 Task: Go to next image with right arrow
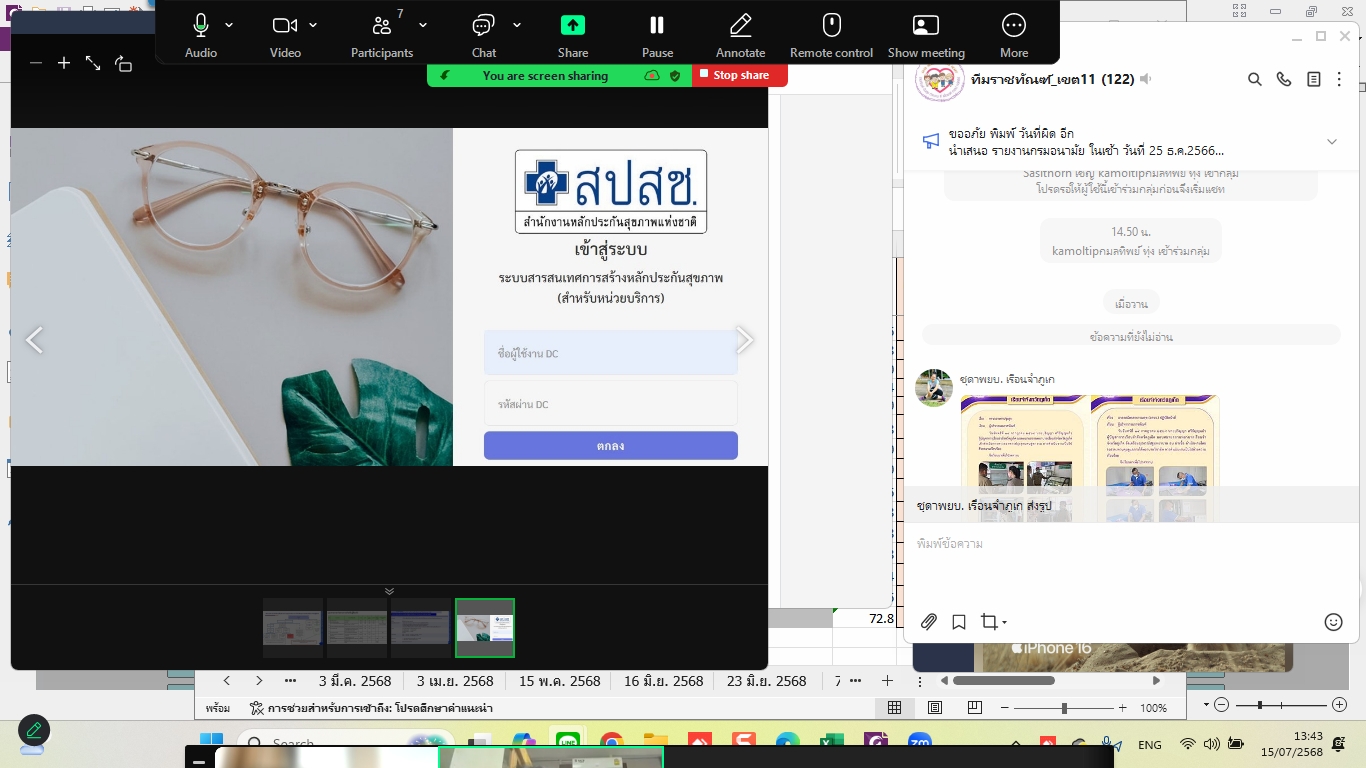(x=745, y=340)
